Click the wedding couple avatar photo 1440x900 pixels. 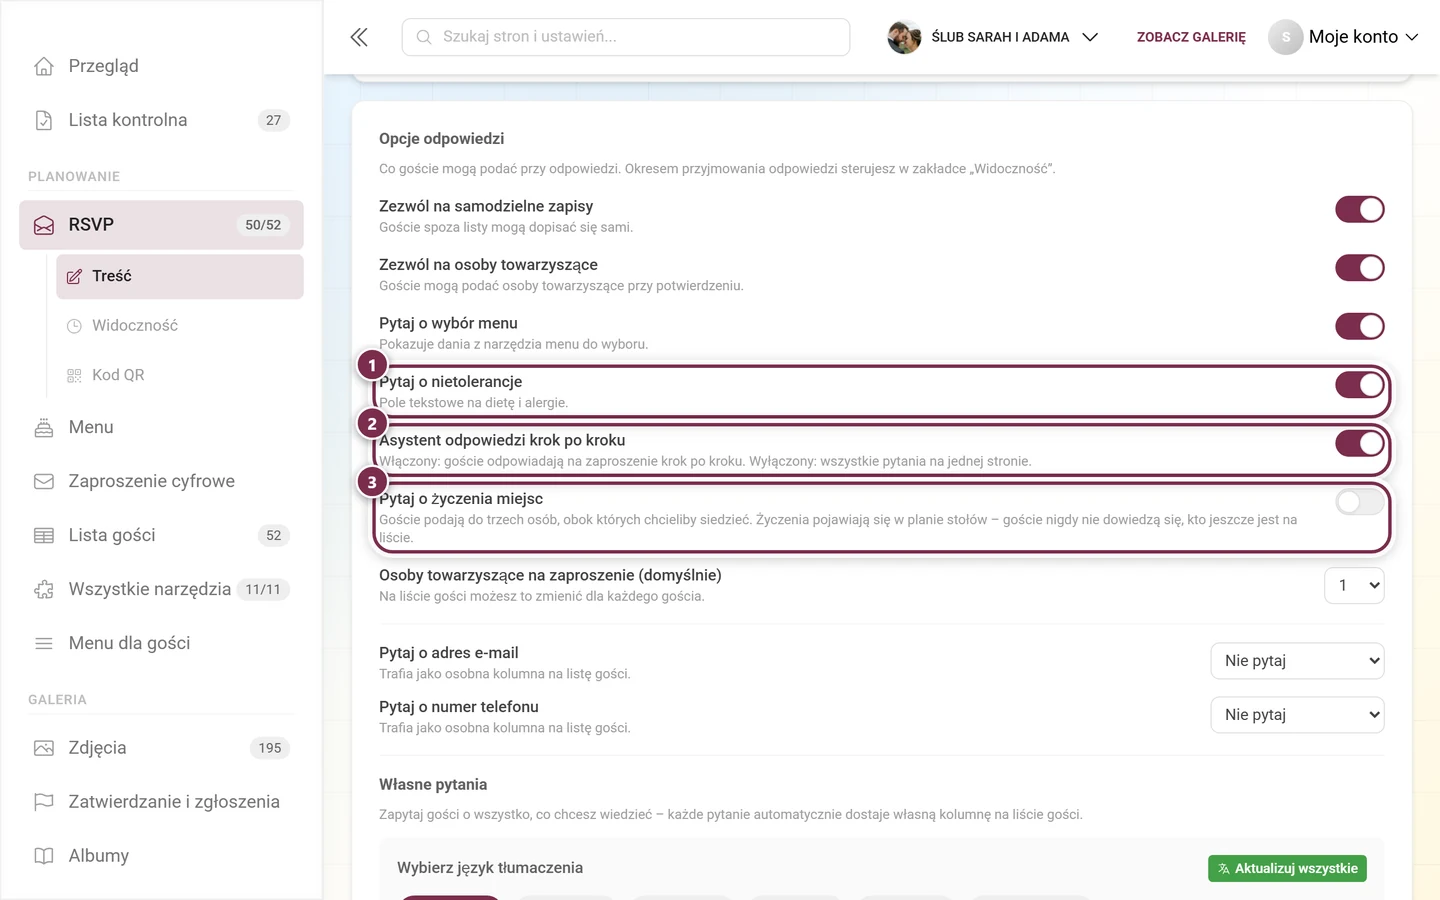pyautogui.click(x=904, y=37)
